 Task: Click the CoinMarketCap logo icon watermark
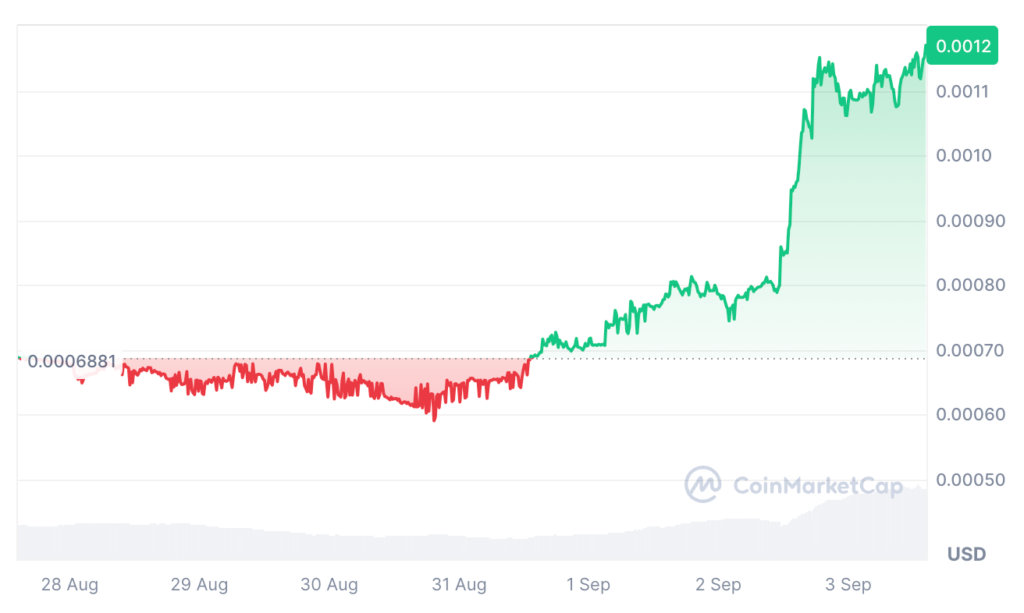[x=703, y=485]
